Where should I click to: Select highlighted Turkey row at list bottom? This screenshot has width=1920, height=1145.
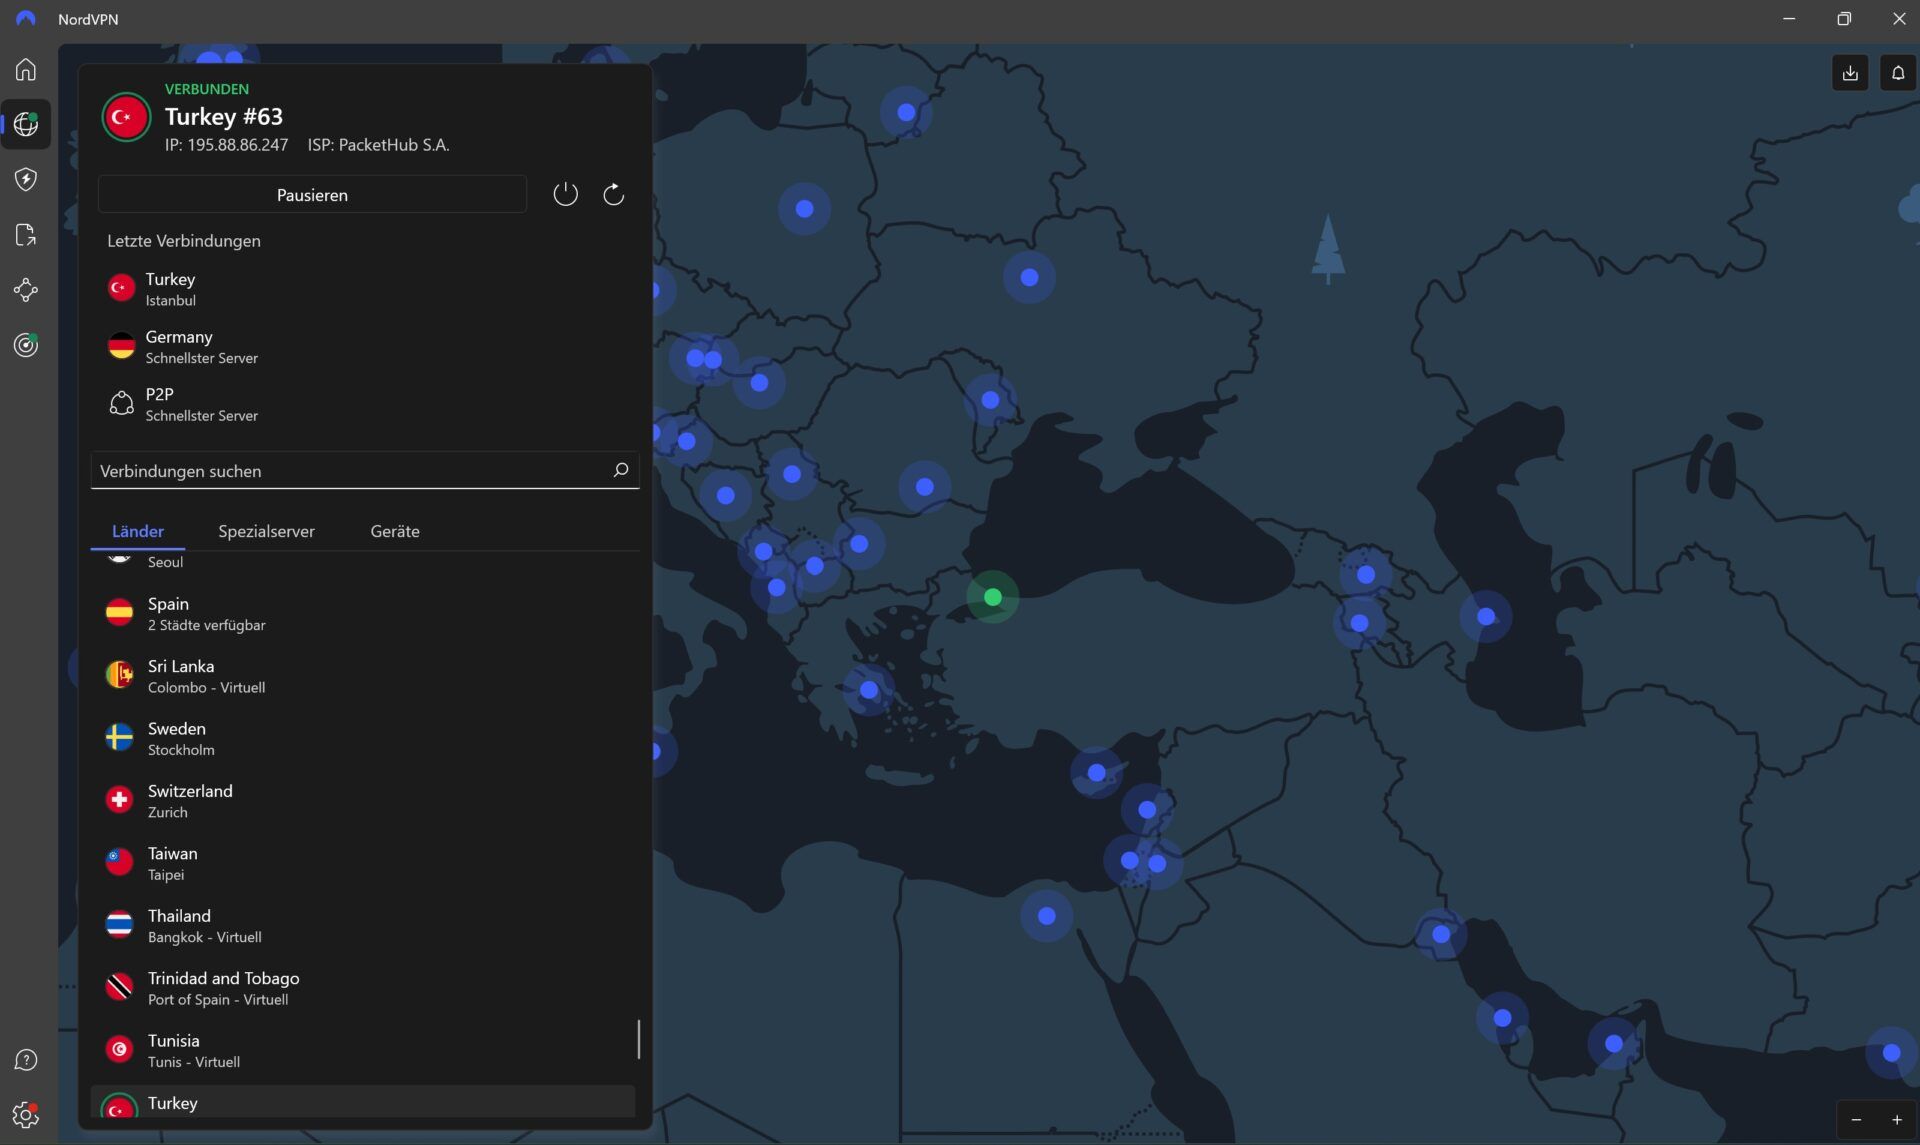[x=363, y=1101]
